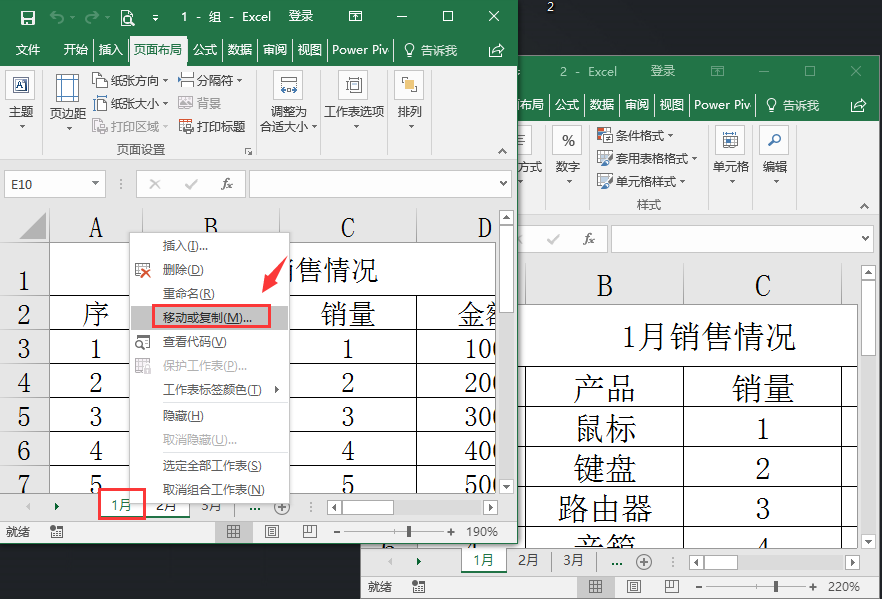Click vertical scrollbar down arrow in window 1
The height and width of the screenshot is (599, 882).
pyautogui.click(x=506, y=487)
